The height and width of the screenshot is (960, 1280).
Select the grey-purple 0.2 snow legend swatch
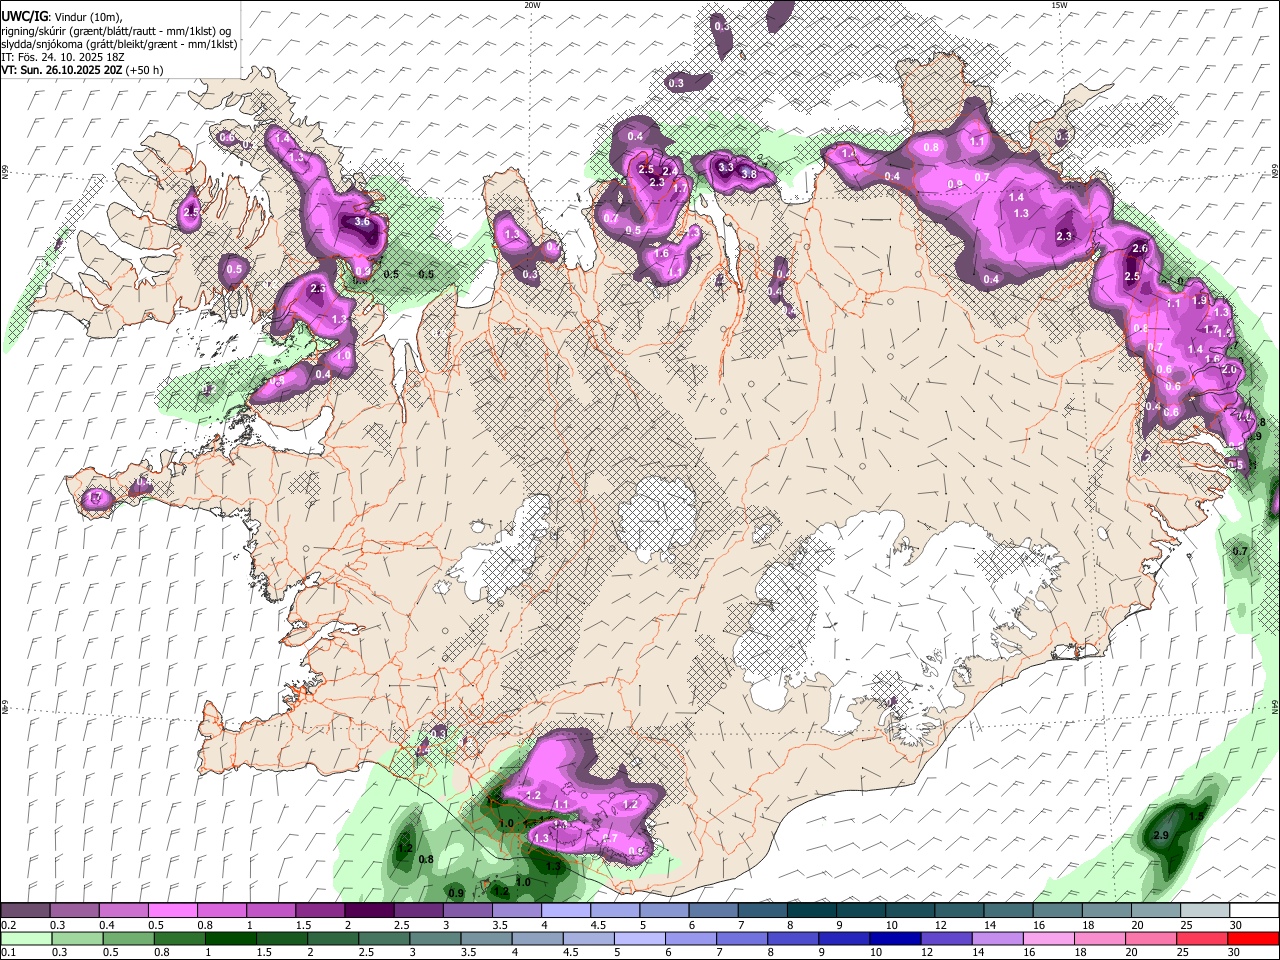pos(25,911)
